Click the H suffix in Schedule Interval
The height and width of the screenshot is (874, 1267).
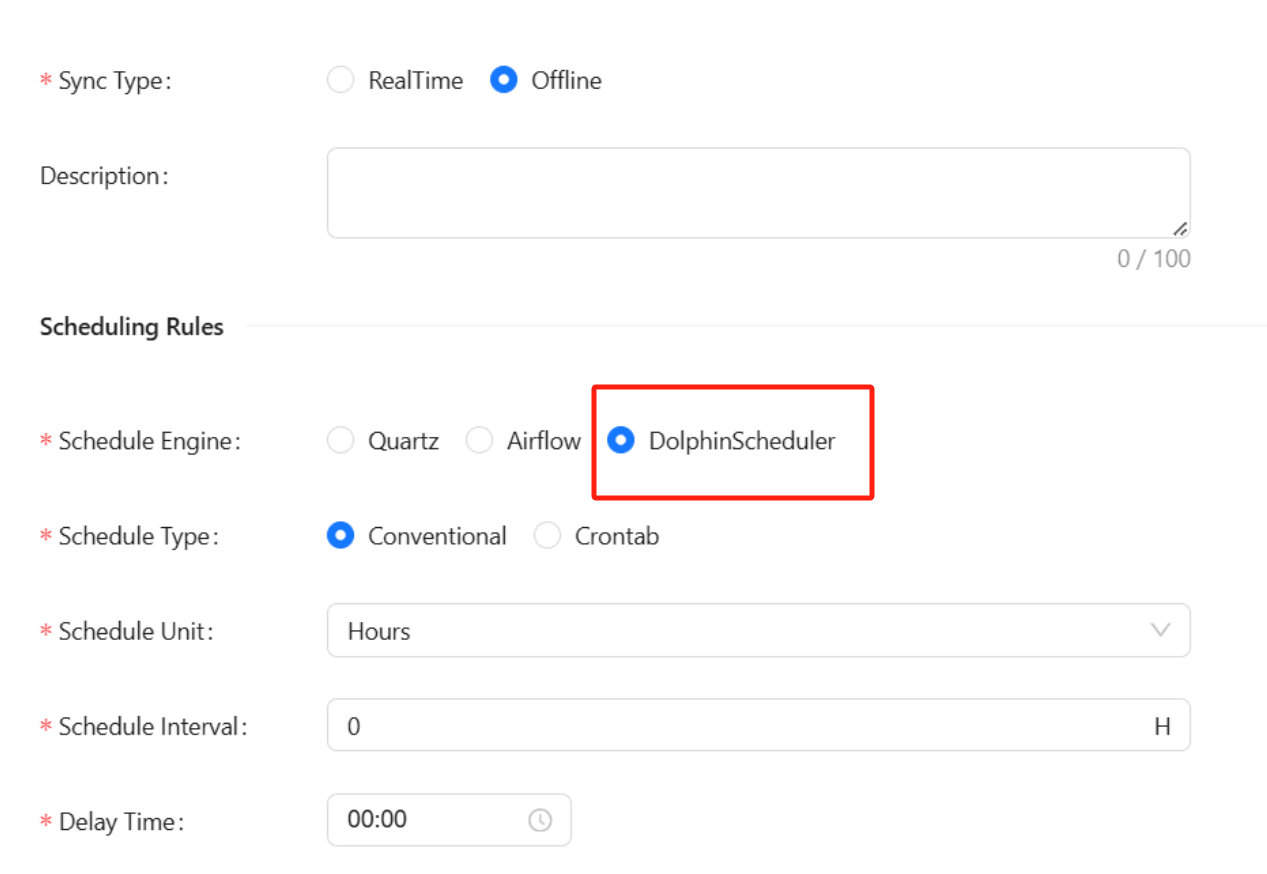coord(1162,726)
